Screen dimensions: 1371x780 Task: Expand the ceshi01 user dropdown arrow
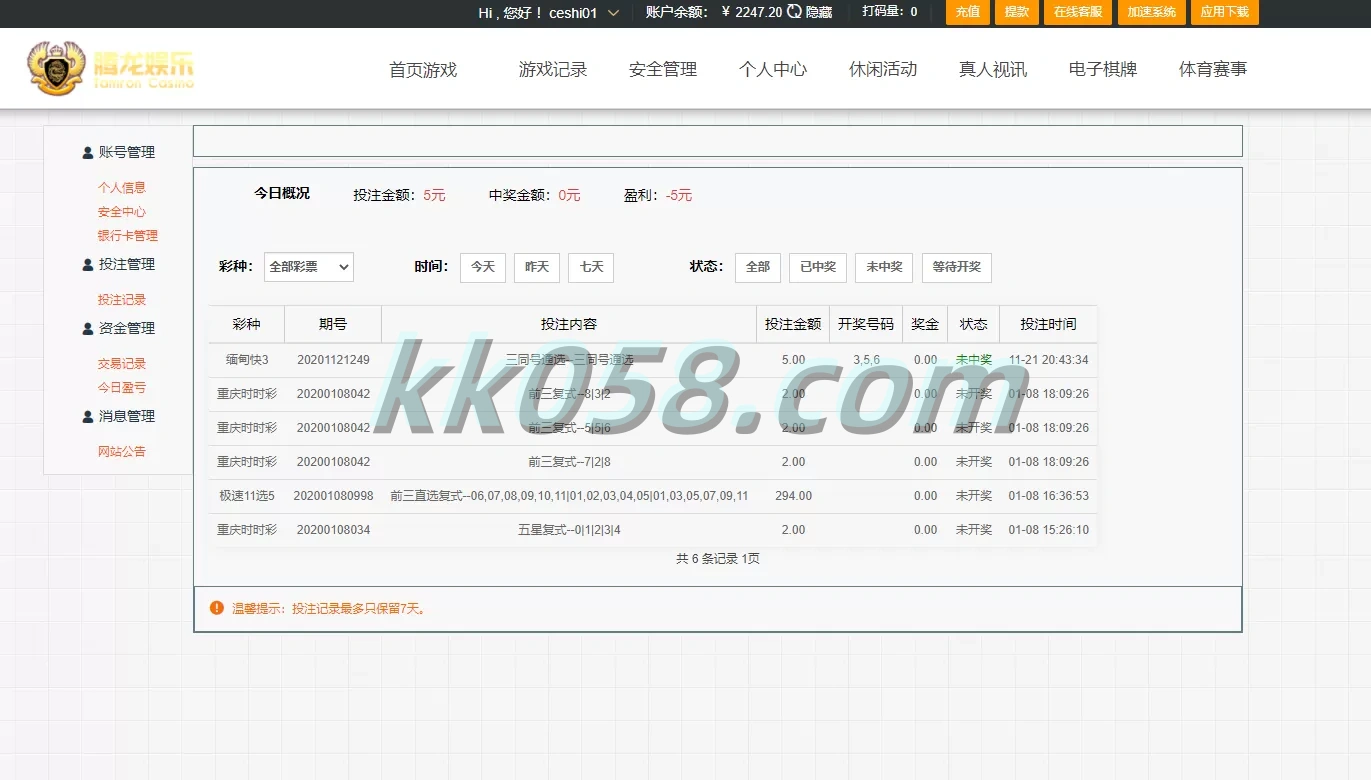click(613, 13)
